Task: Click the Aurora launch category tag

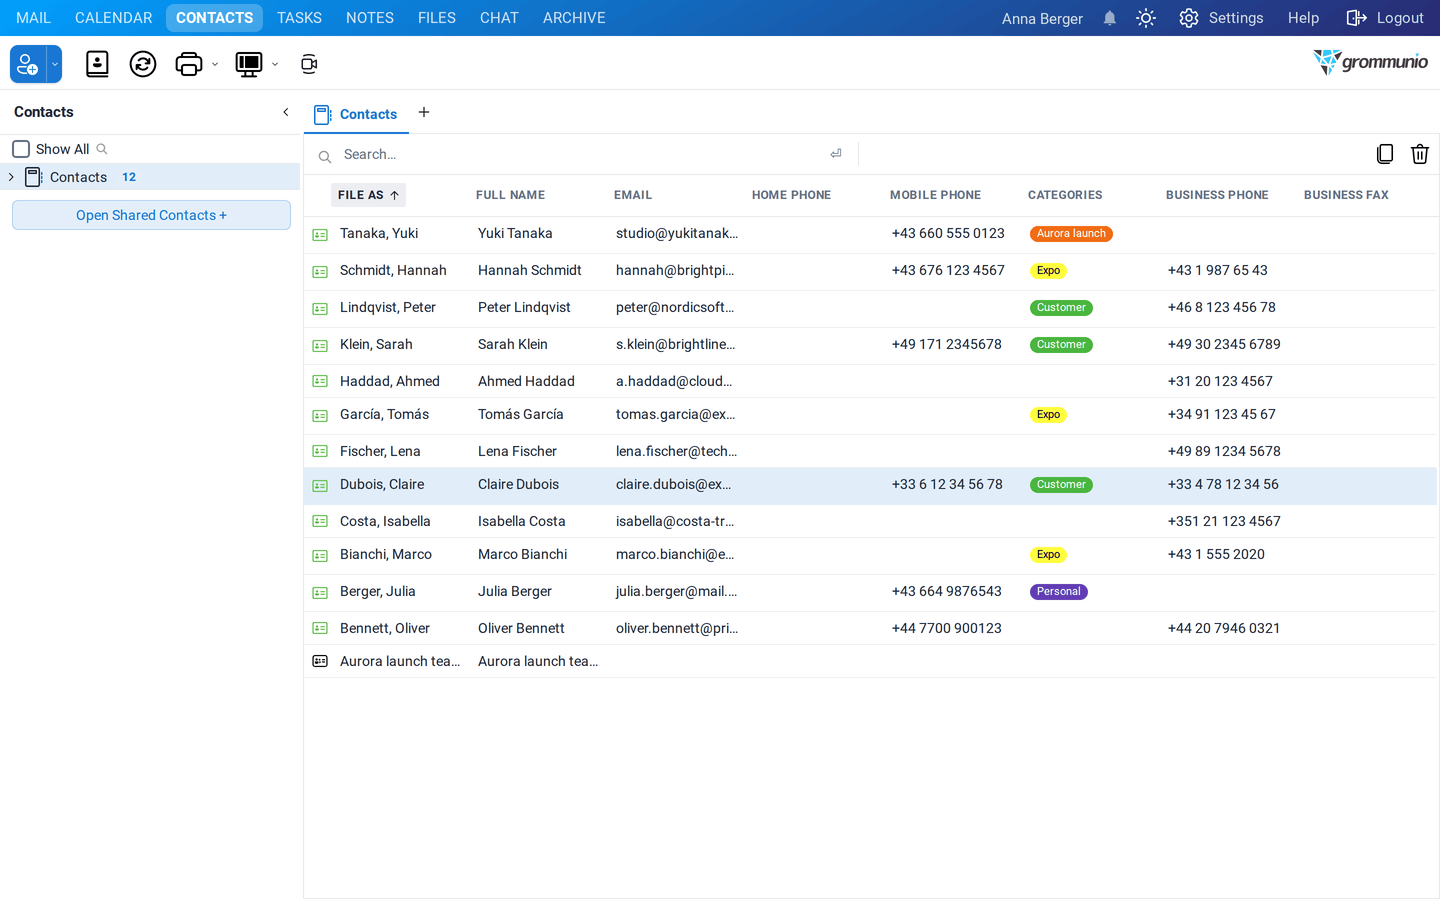Action: [x=1071, y=234]
